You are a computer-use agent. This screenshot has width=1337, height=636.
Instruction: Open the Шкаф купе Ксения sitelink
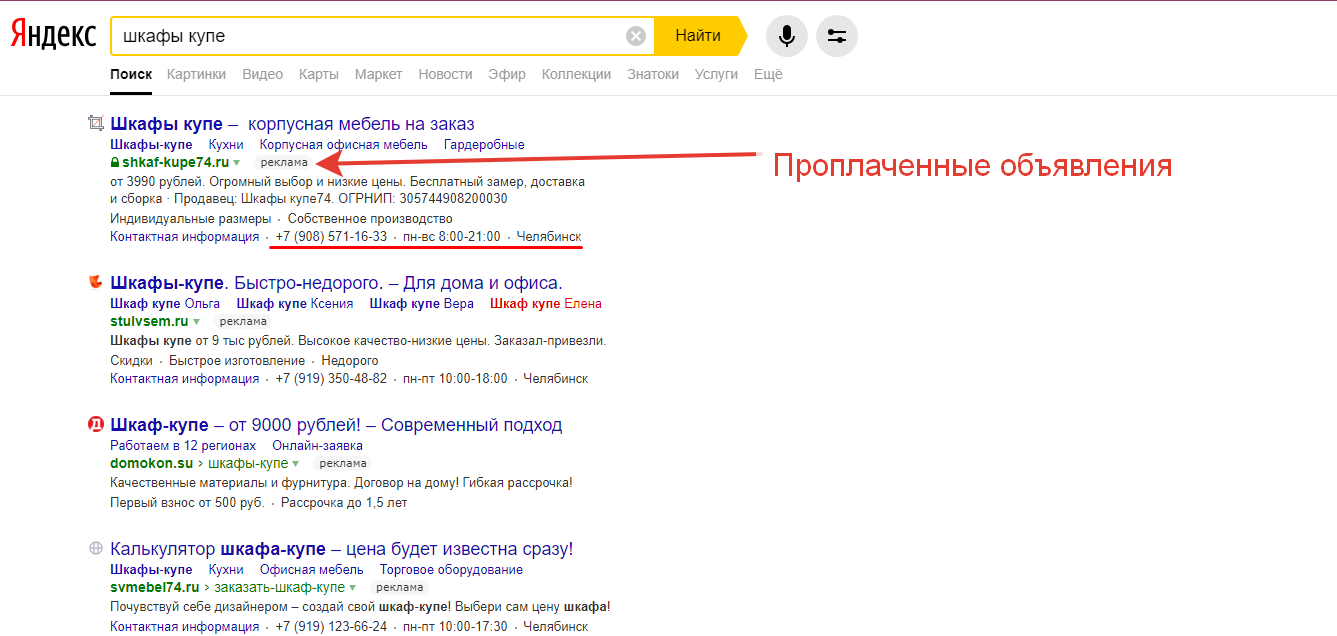294,304
